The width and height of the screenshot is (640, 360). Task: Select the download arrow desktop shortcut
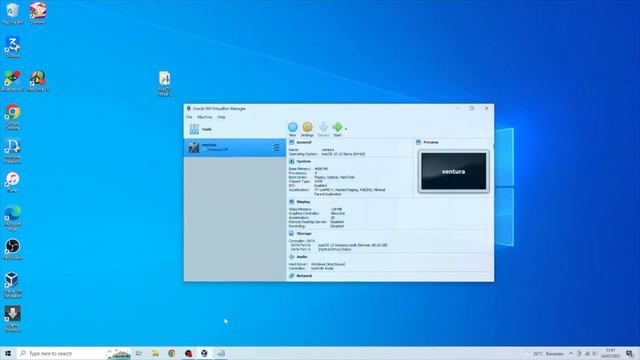tap(13, 319)
